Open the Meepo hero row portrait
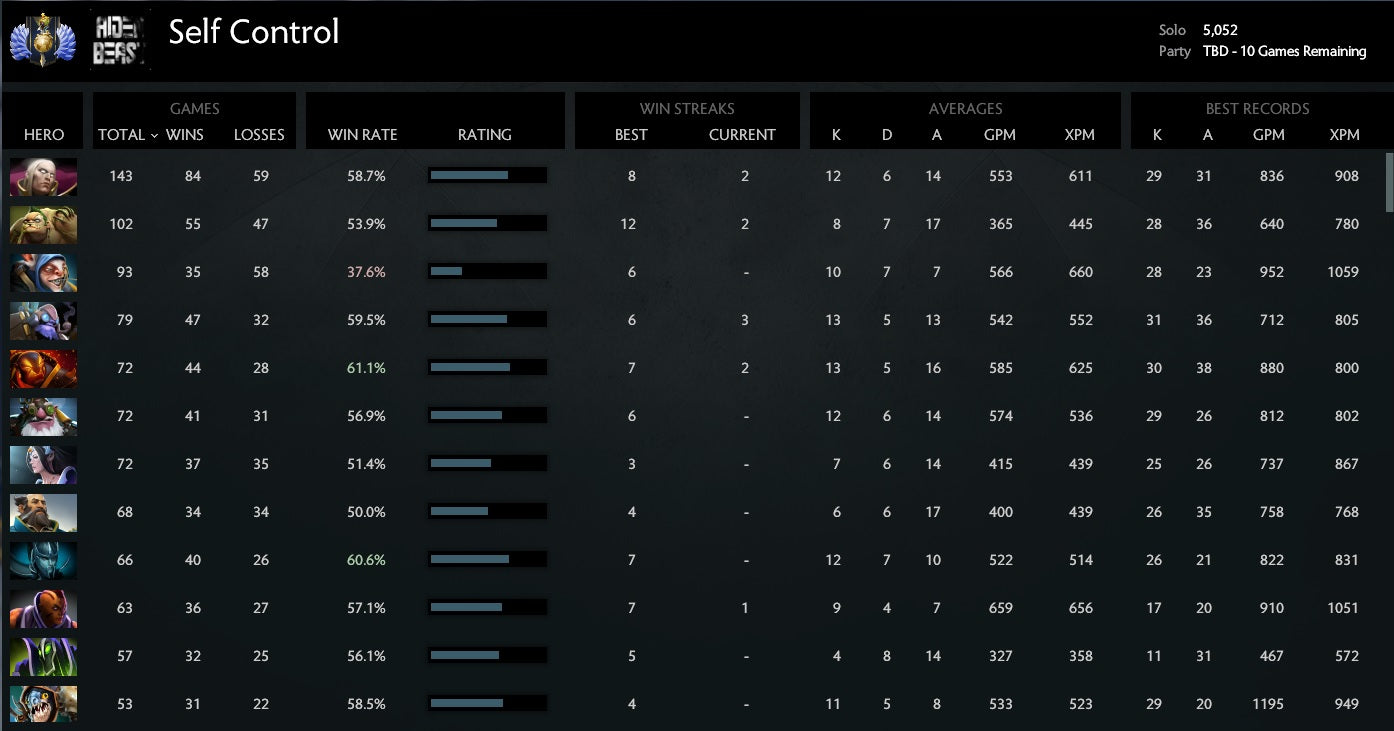Viewport: 1394px width, 731px height. pyautogui.click(x=43, y=273)
